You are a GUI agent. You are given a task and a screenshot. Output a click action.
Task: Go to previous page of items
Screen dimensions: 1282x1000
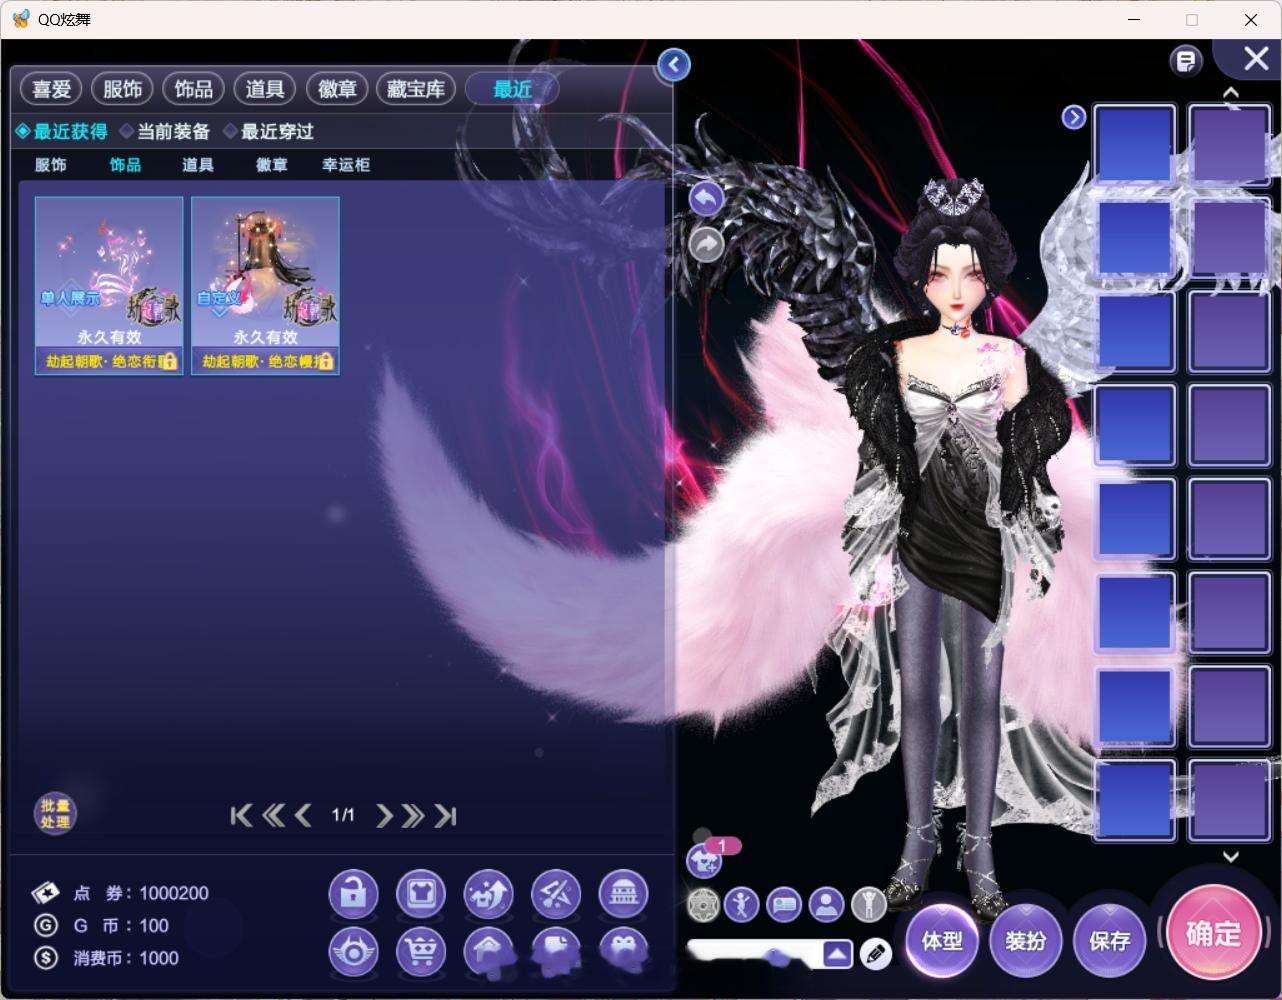(x=303, y=816)
